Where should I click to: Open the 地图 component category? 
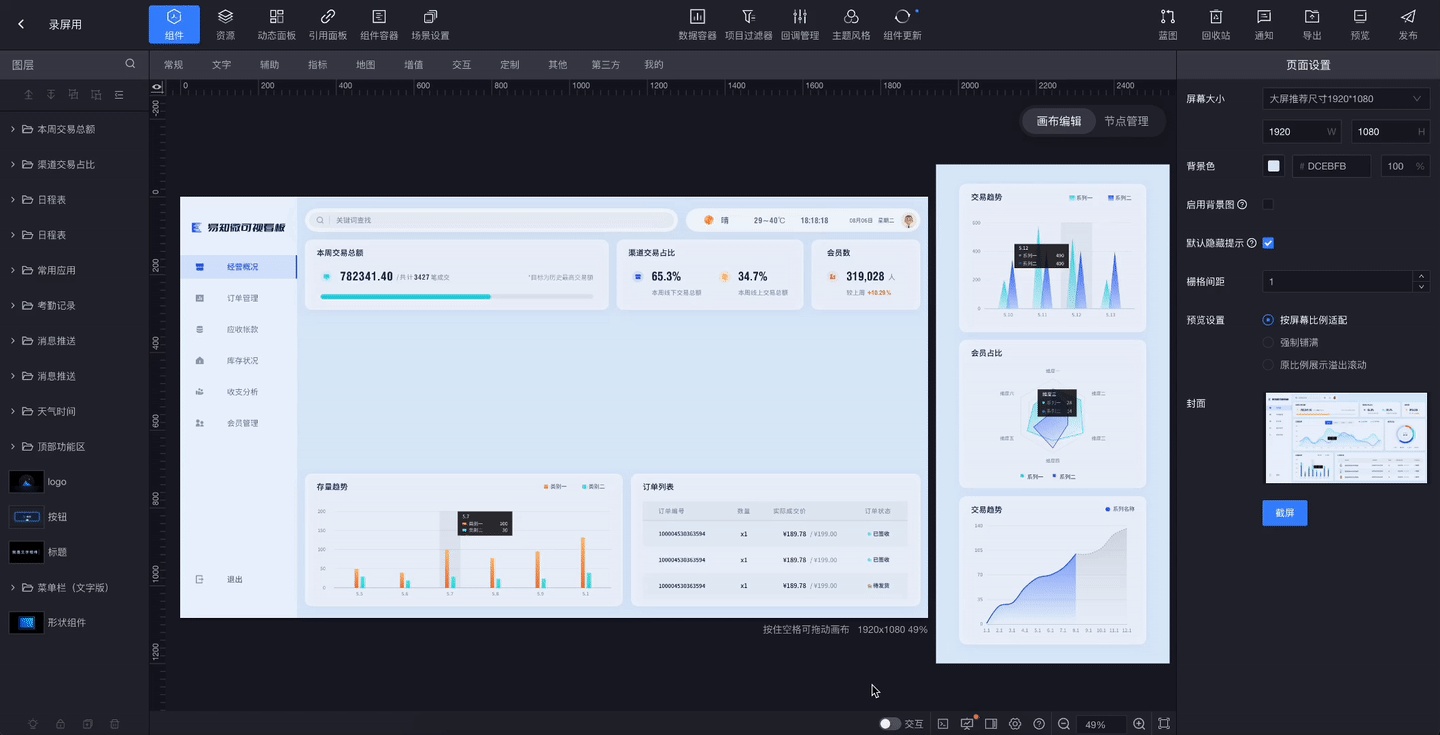[365, 65]
